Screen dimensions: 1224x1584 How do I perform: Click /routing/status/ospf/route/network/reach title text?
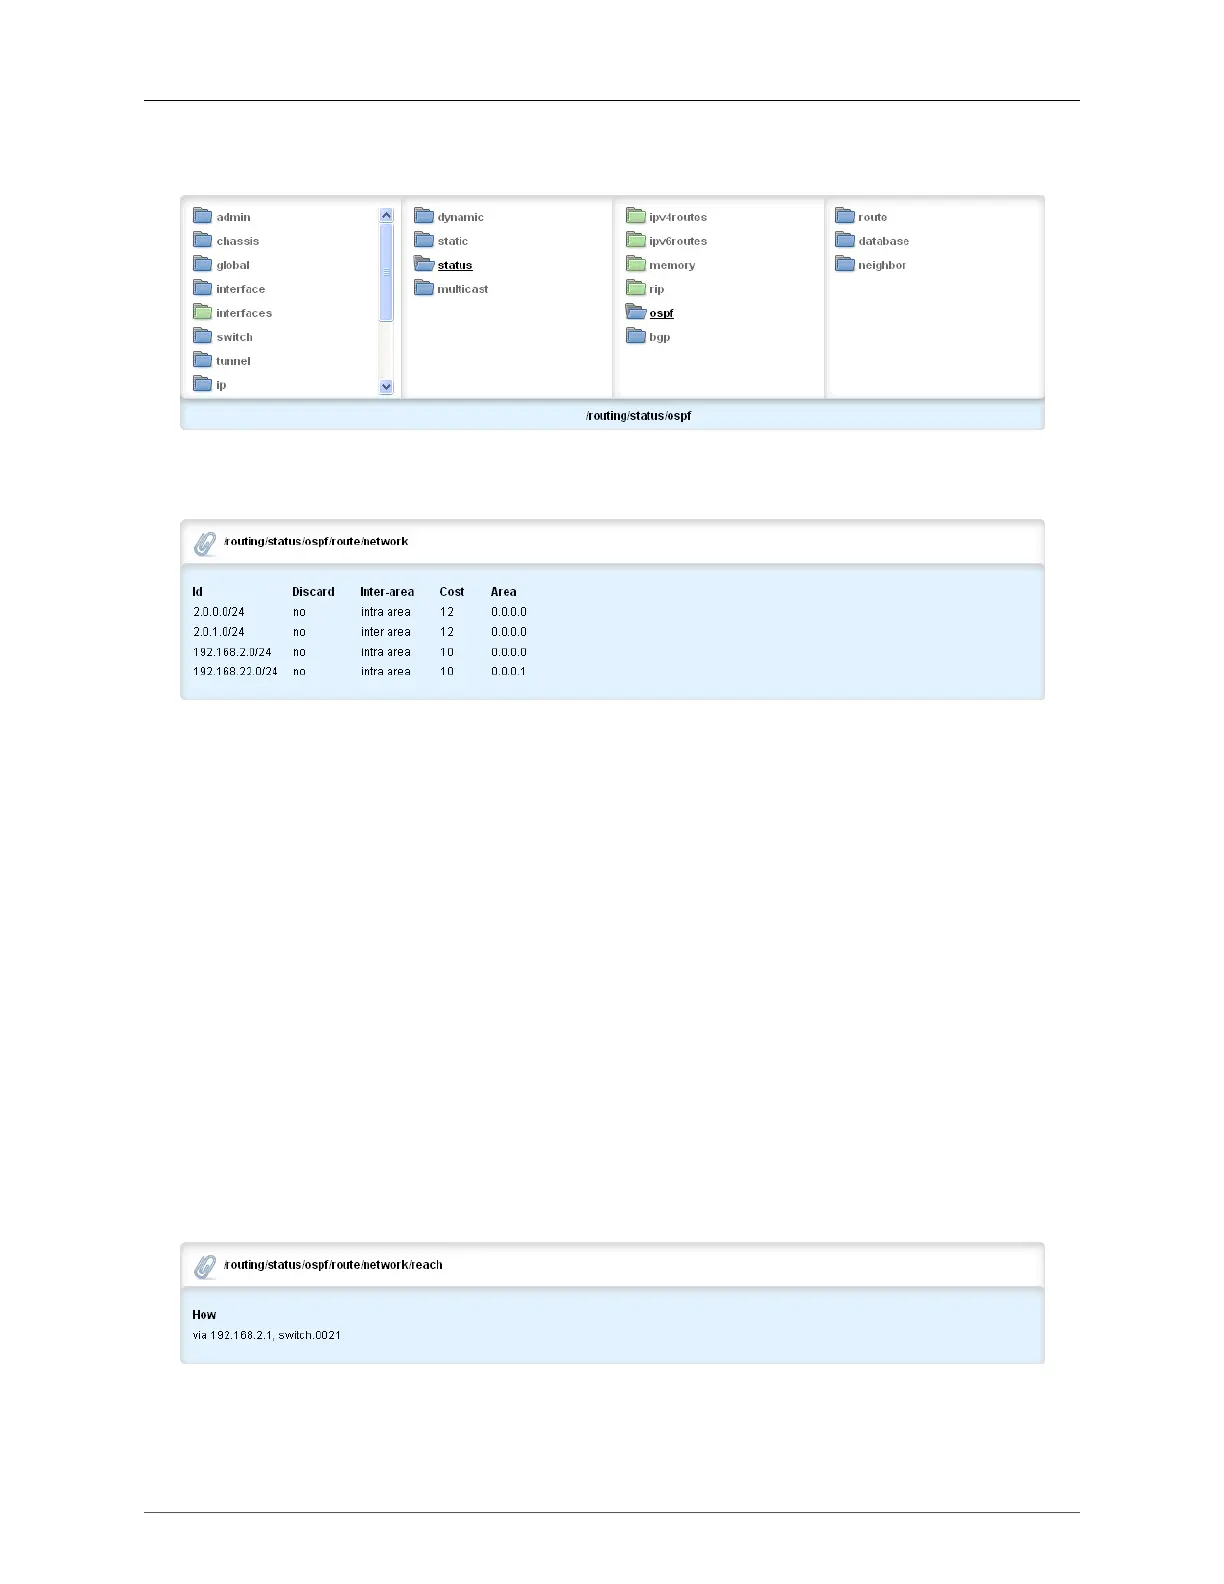coord(333,1265)
